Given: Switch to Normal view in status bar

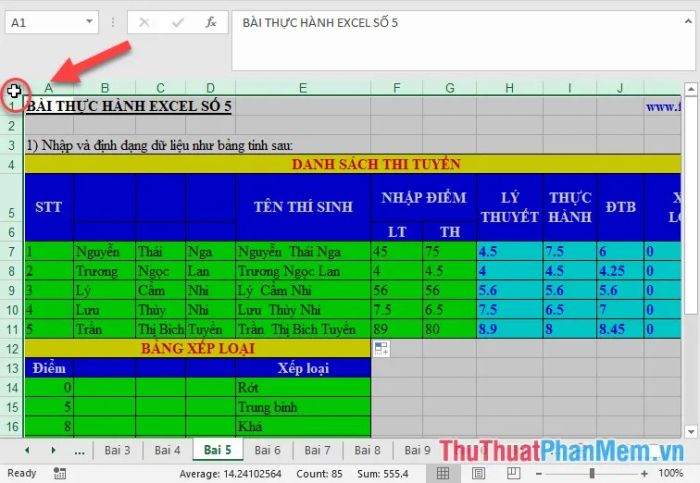Looking at the screenshot, I should pyautogui.click(x=443, y=473).
